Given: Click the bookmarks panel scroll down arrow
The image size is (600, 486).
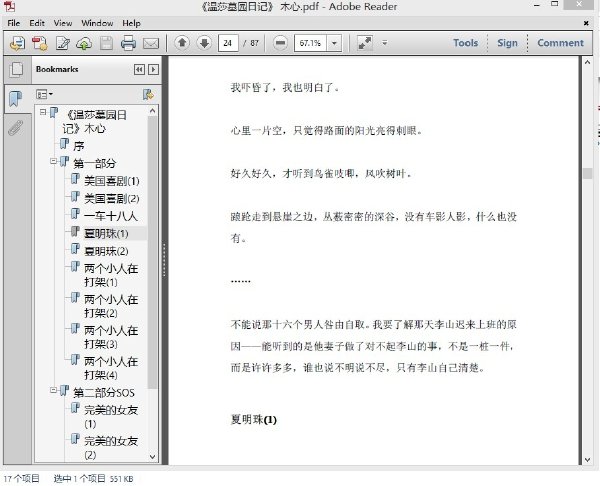Looking at the screenshot, I should (x=152, y=457).
